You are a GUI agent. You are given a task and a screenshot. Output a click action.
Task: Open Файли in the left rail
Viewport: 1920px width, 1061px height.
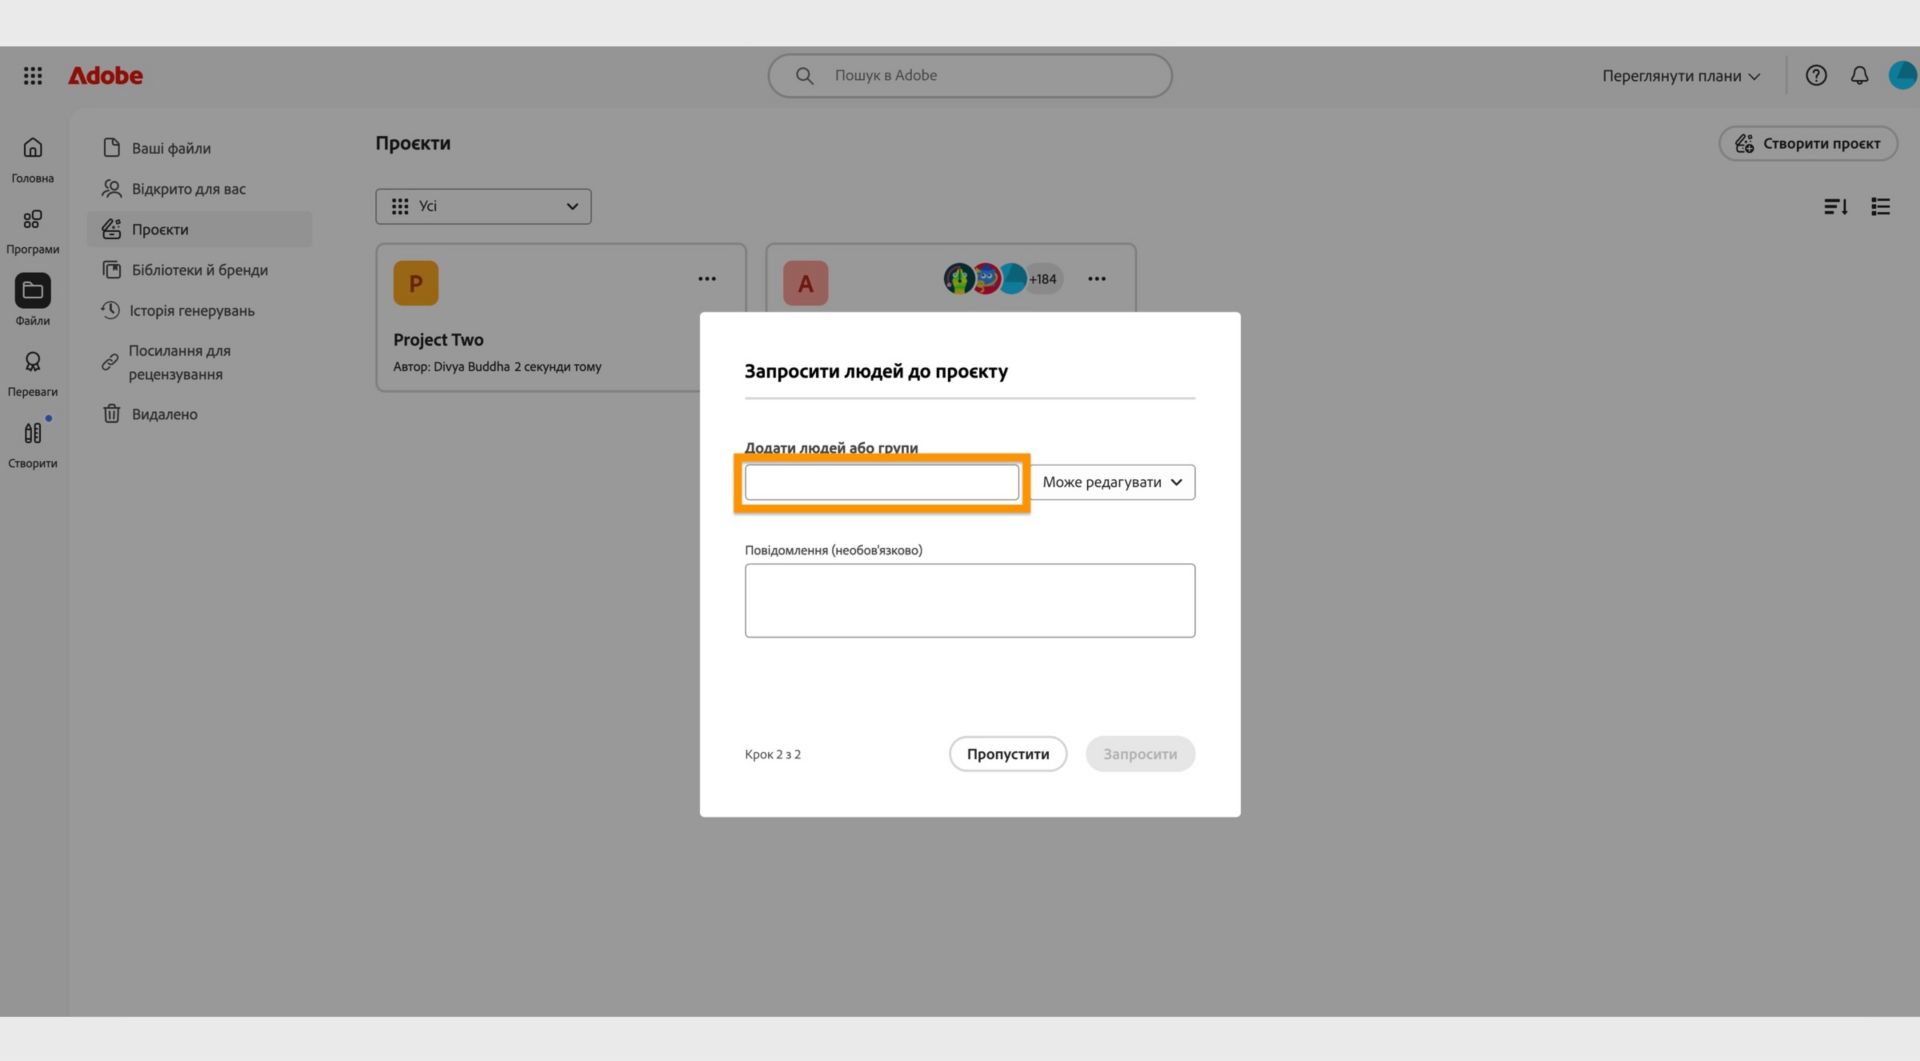tap(33, 302)
